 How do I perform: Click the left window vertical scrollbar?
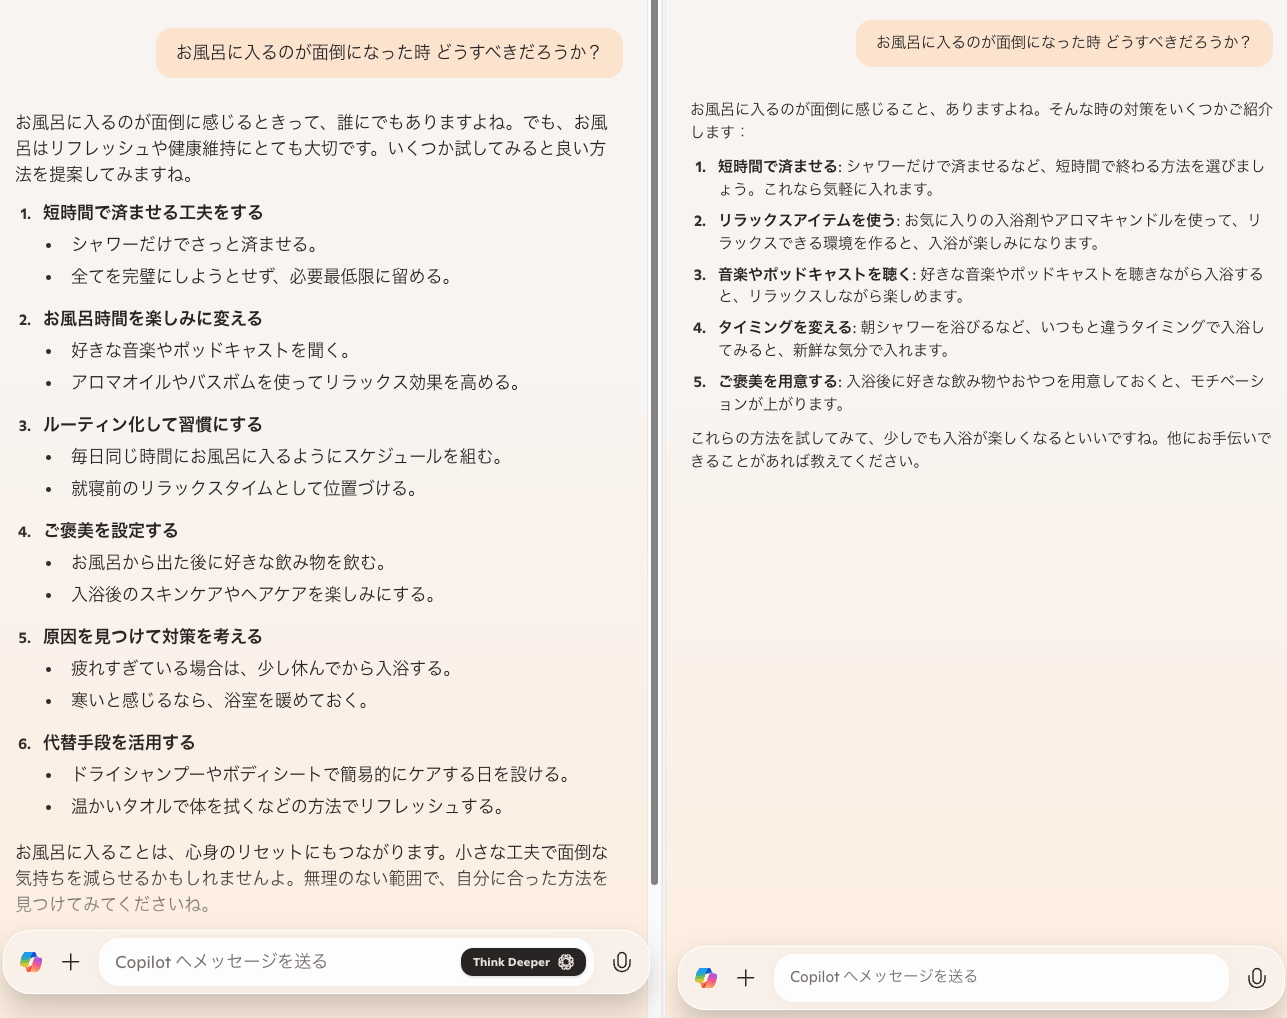coord(654,440)
